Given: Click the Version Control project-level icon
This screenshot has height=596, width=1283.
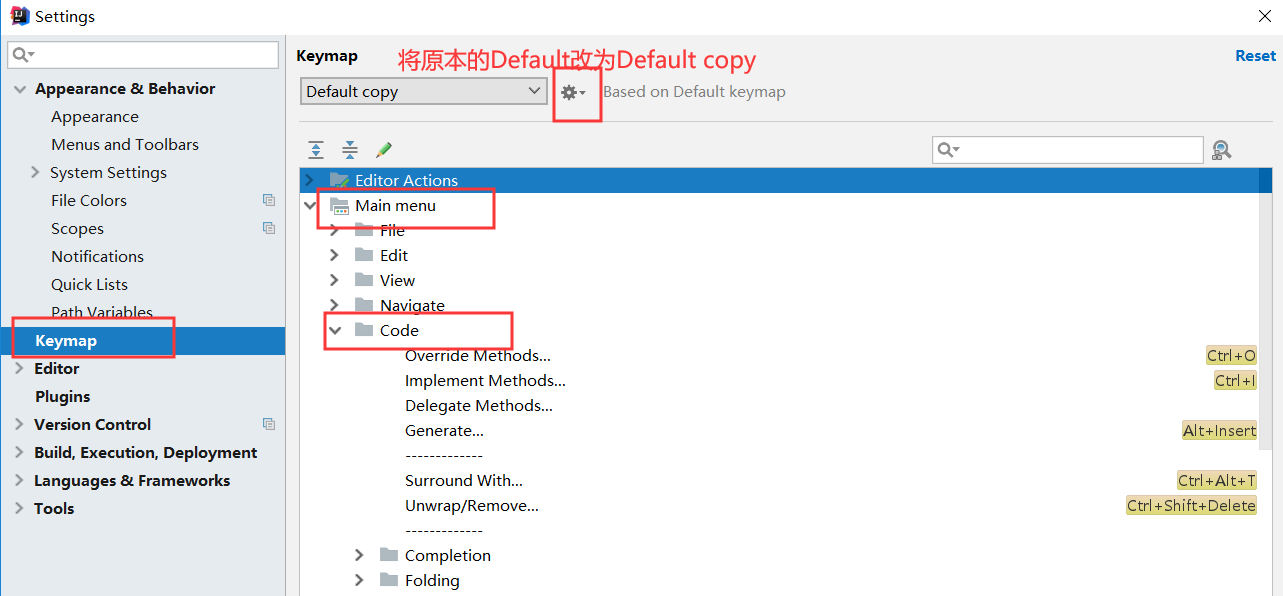Looking at the screenshot, I should [268, 424].
